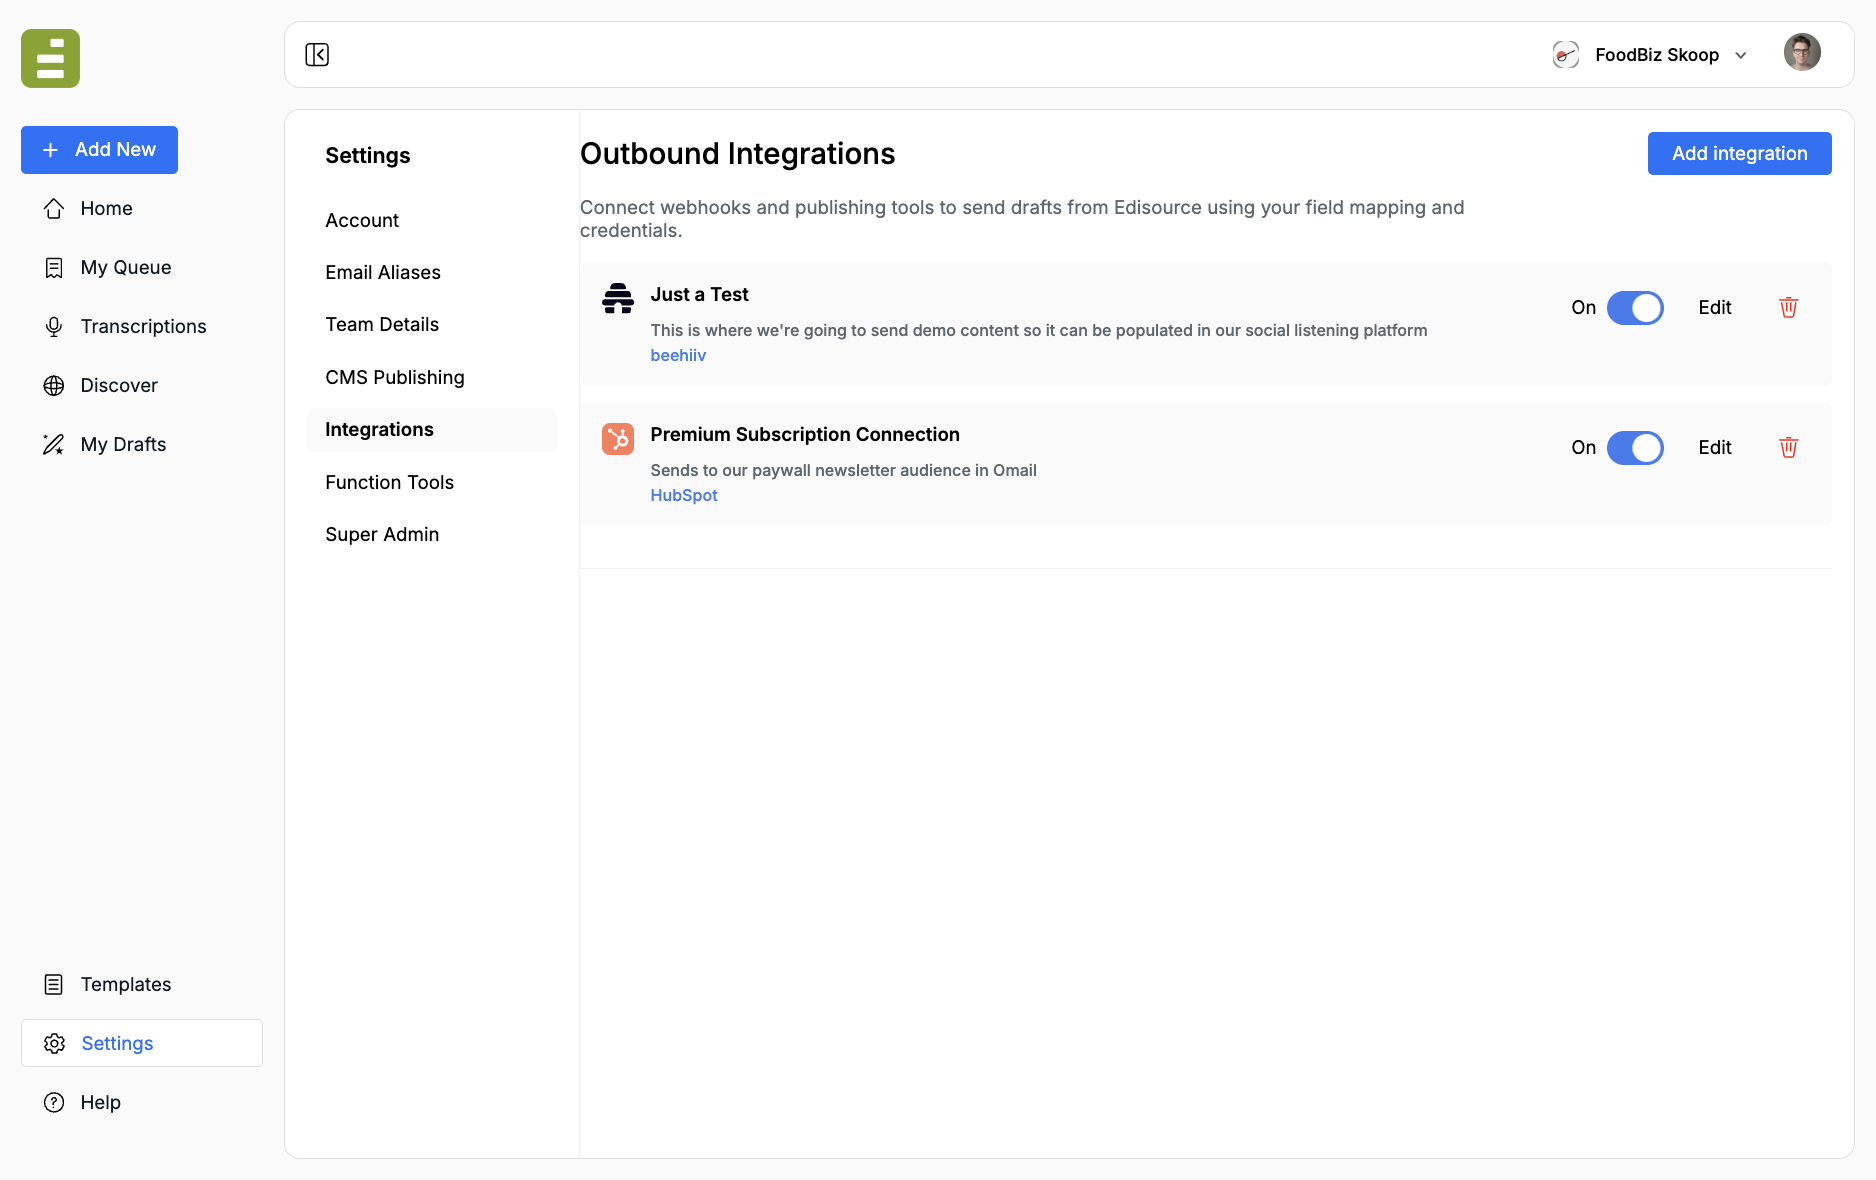
Task: Go to Home in the sidebar
Action: 141,208
